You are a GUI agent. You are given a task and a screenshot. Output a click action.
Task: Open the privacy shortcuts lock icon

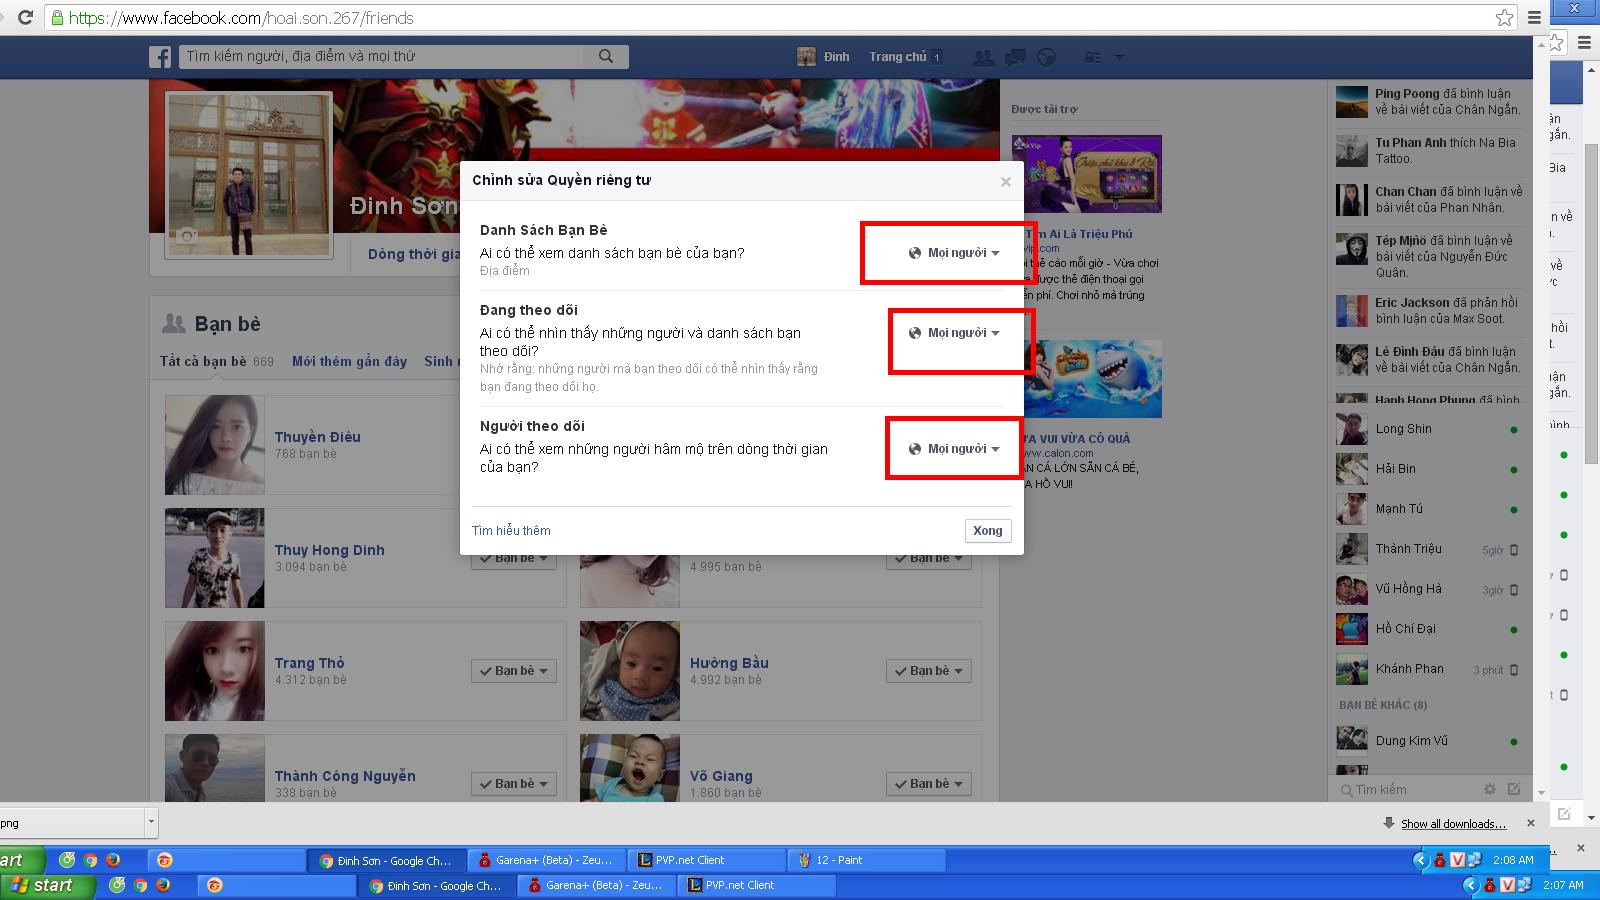click(x=1093, y=57)
